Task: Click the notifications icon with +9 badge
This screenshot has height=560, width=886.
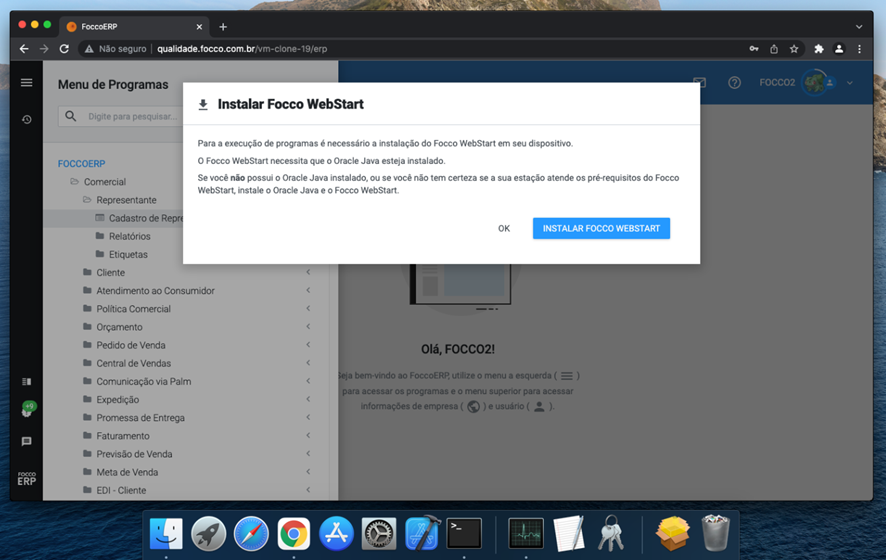Action: pyautogui.click(x=28, y=409)
